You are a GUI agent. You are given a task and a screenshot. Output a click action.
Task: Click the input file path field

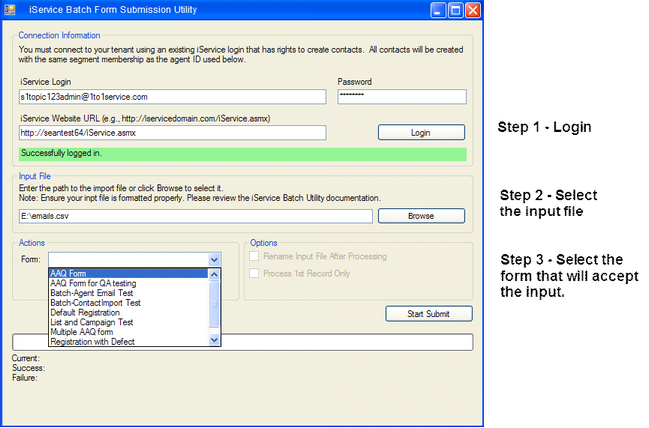(196, 216)
